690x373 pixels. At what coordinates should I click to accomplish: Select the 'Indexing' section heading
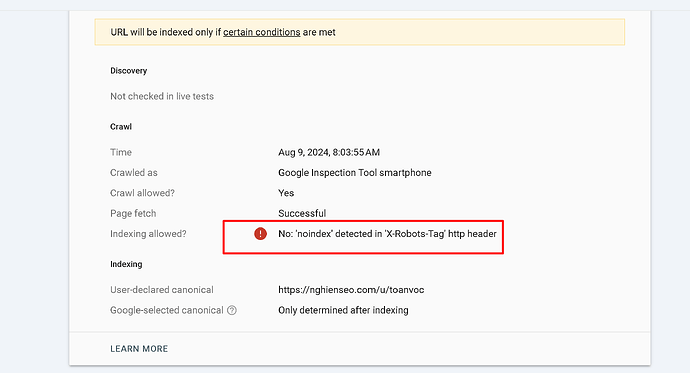126,264
